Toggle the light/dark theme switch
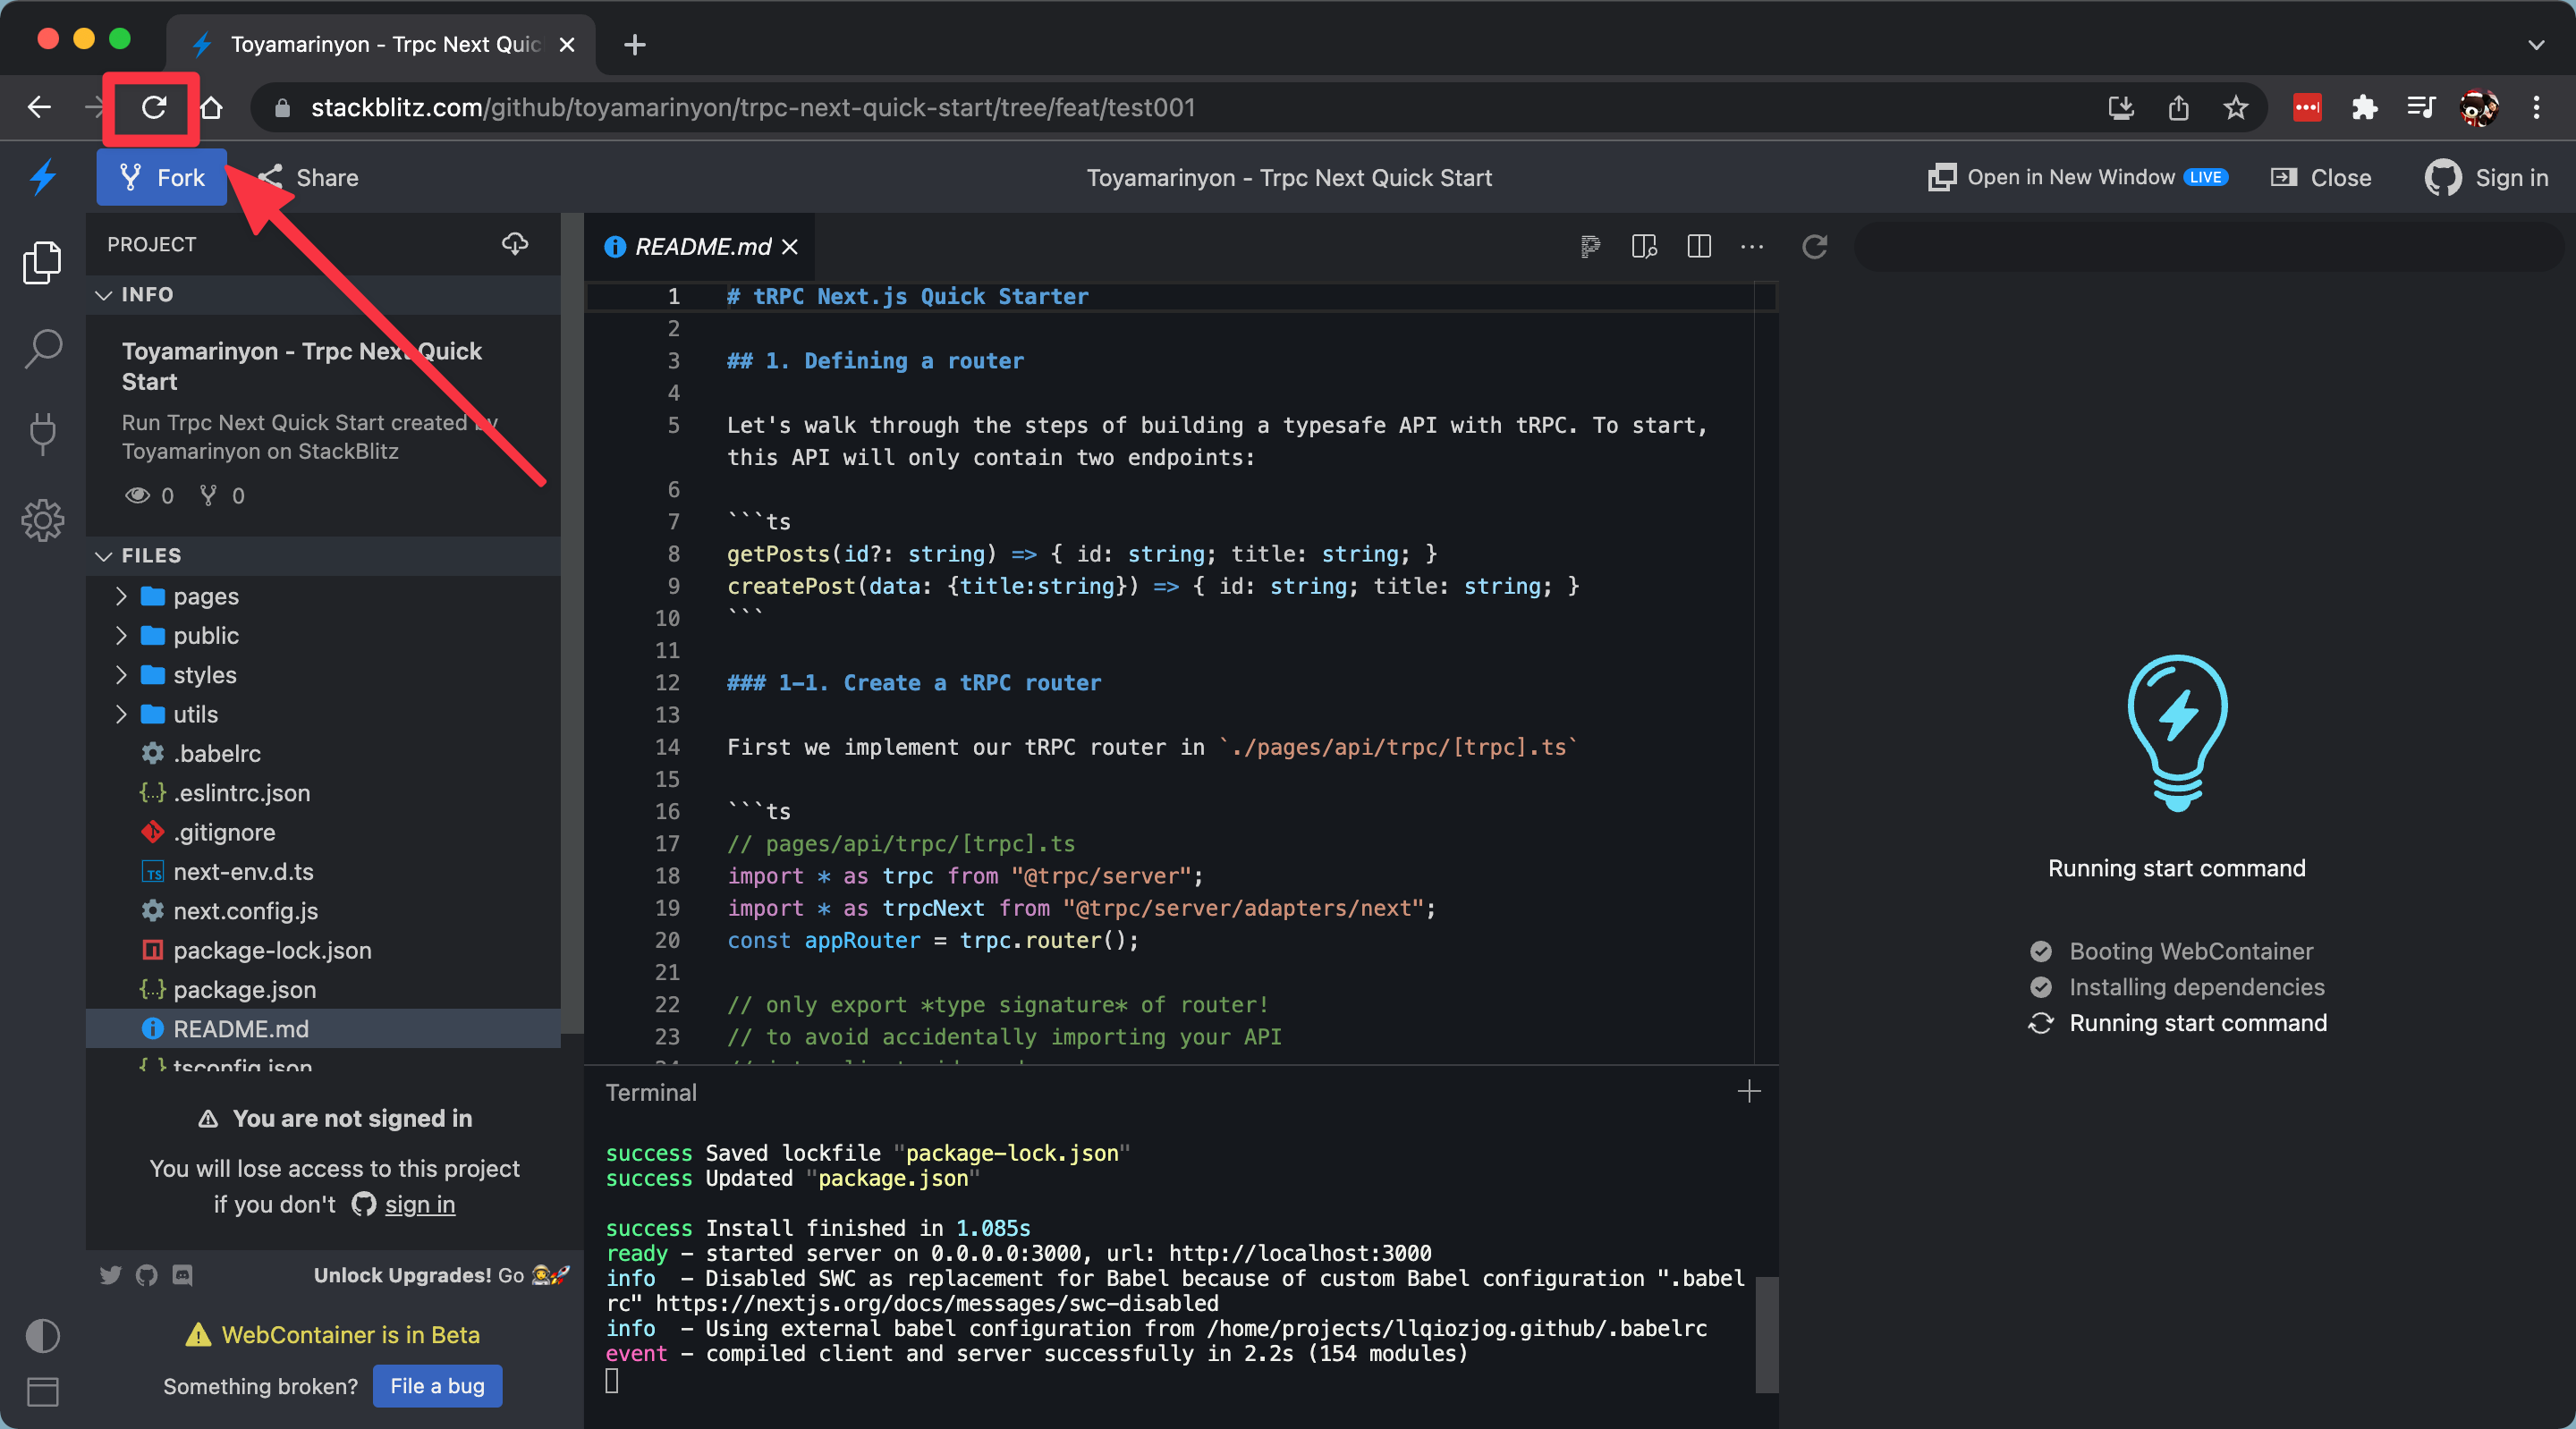This screenshot has width=2576, height=1429. tap(43, 1335)
